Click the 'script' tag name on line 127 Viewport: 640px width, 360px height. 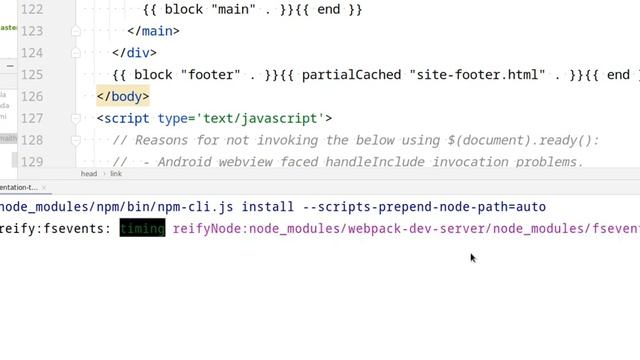point(127,118)
